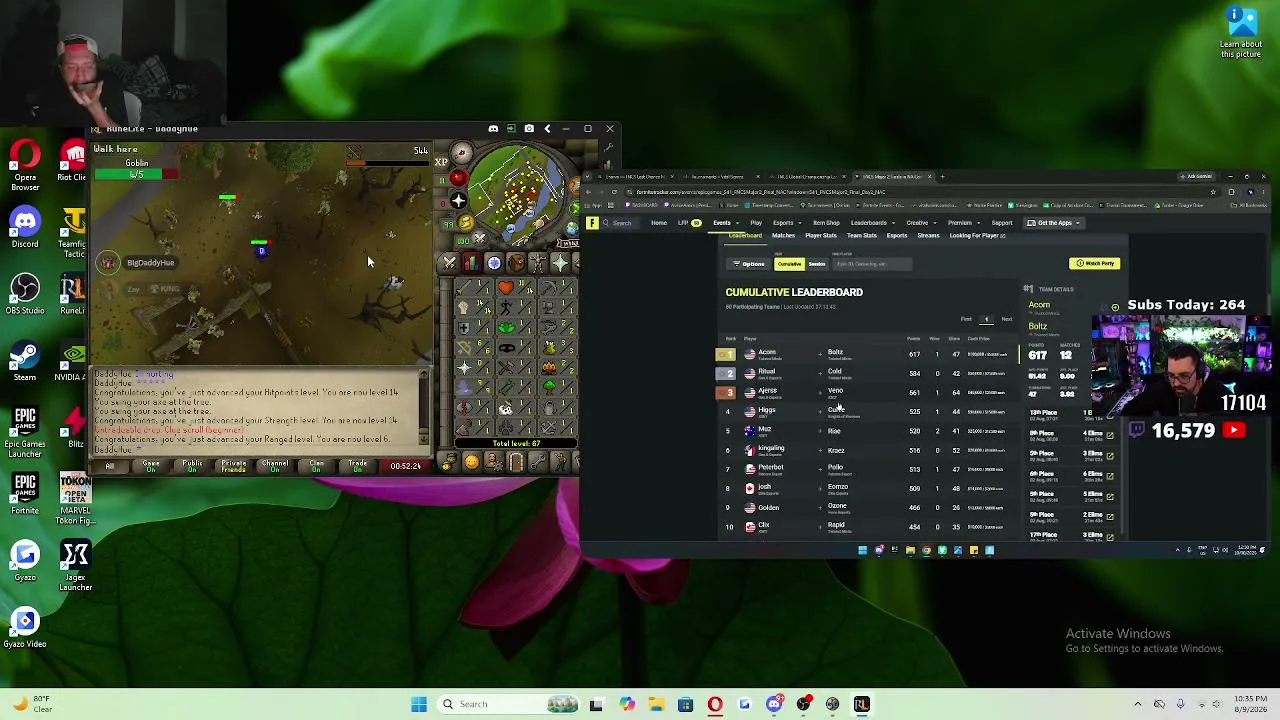Image resolution: width=1280 pixels, height=720 pixels.
Task: Switch to the Player Stats tab
Action: pos(820,236)
